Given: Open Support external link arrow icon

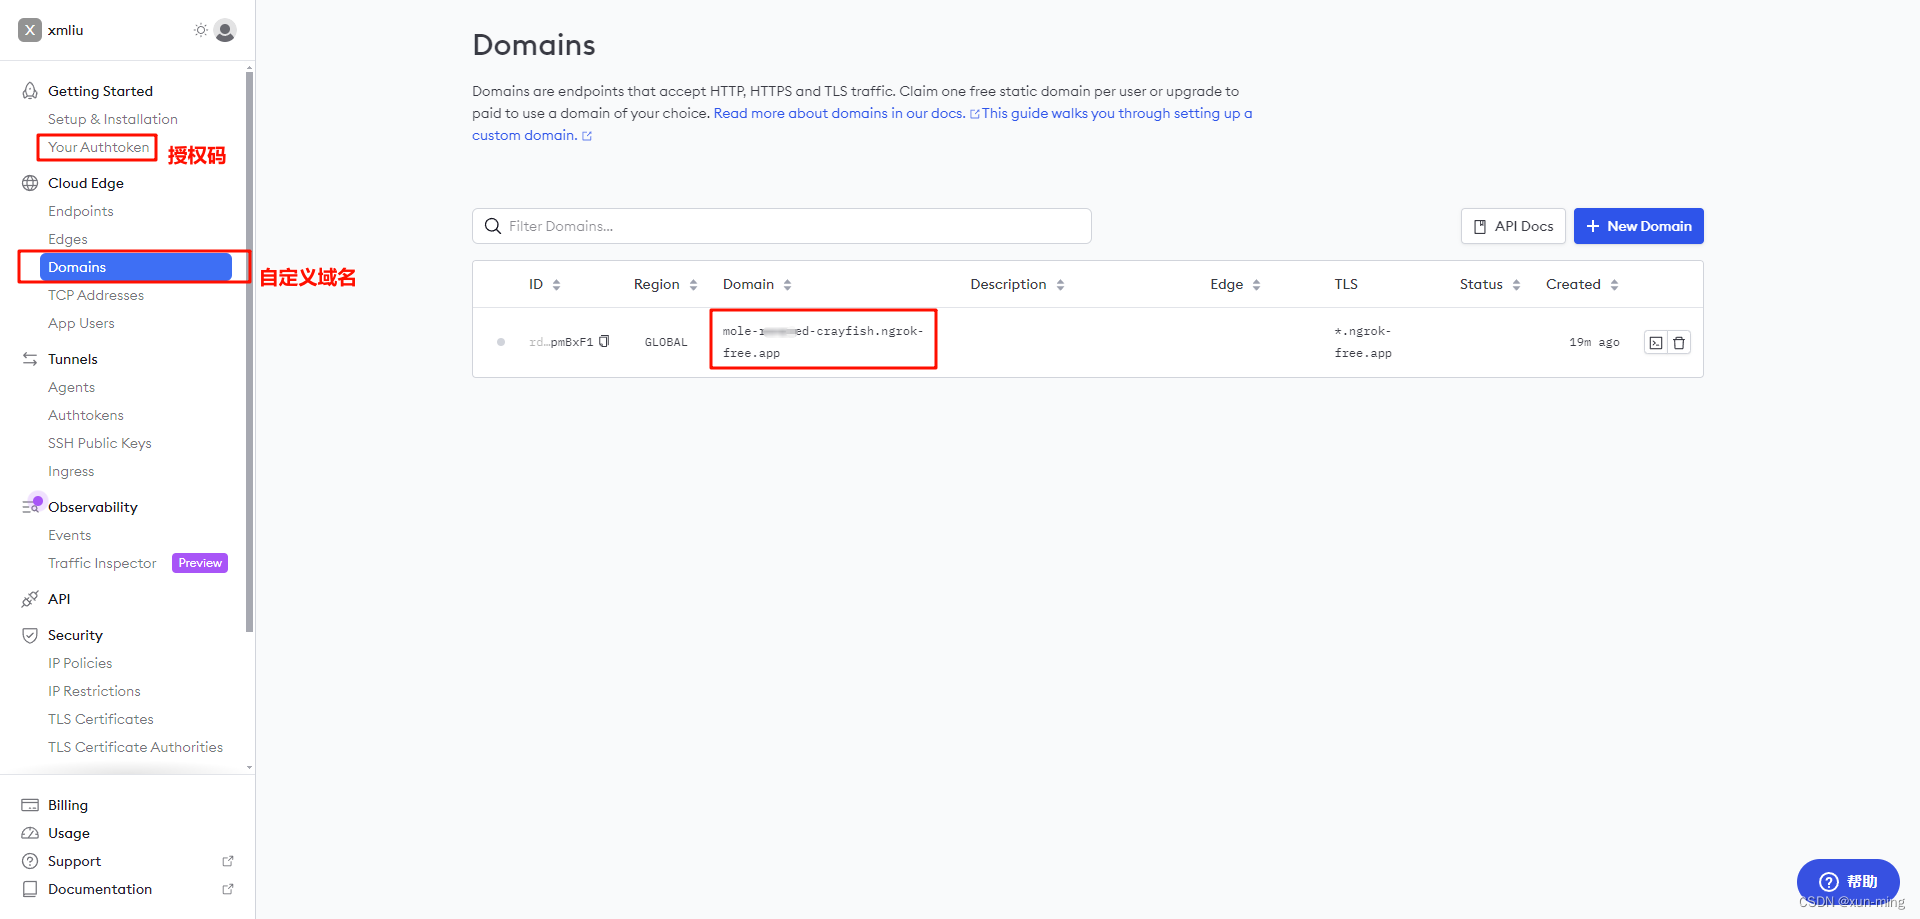Looking at the screenshot, I should 228,861.
